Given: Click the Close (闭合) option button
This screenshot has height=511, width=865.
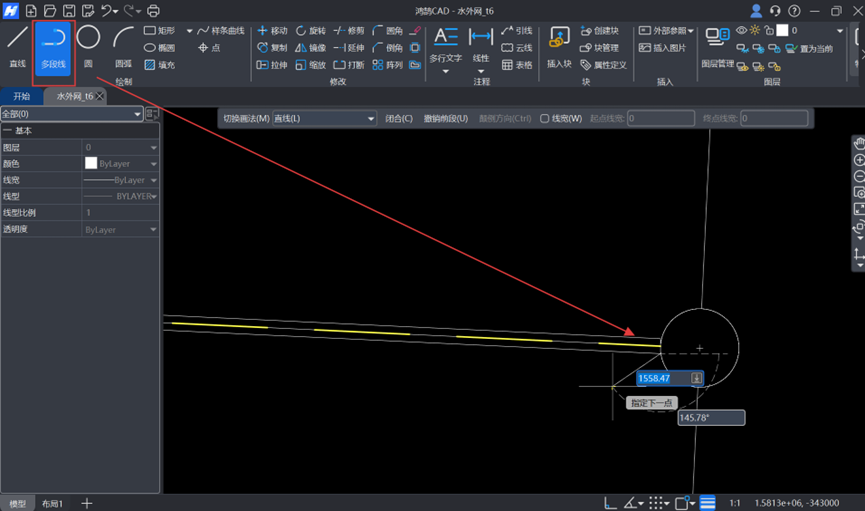Looking at the screenshot, I should (398, 119).
